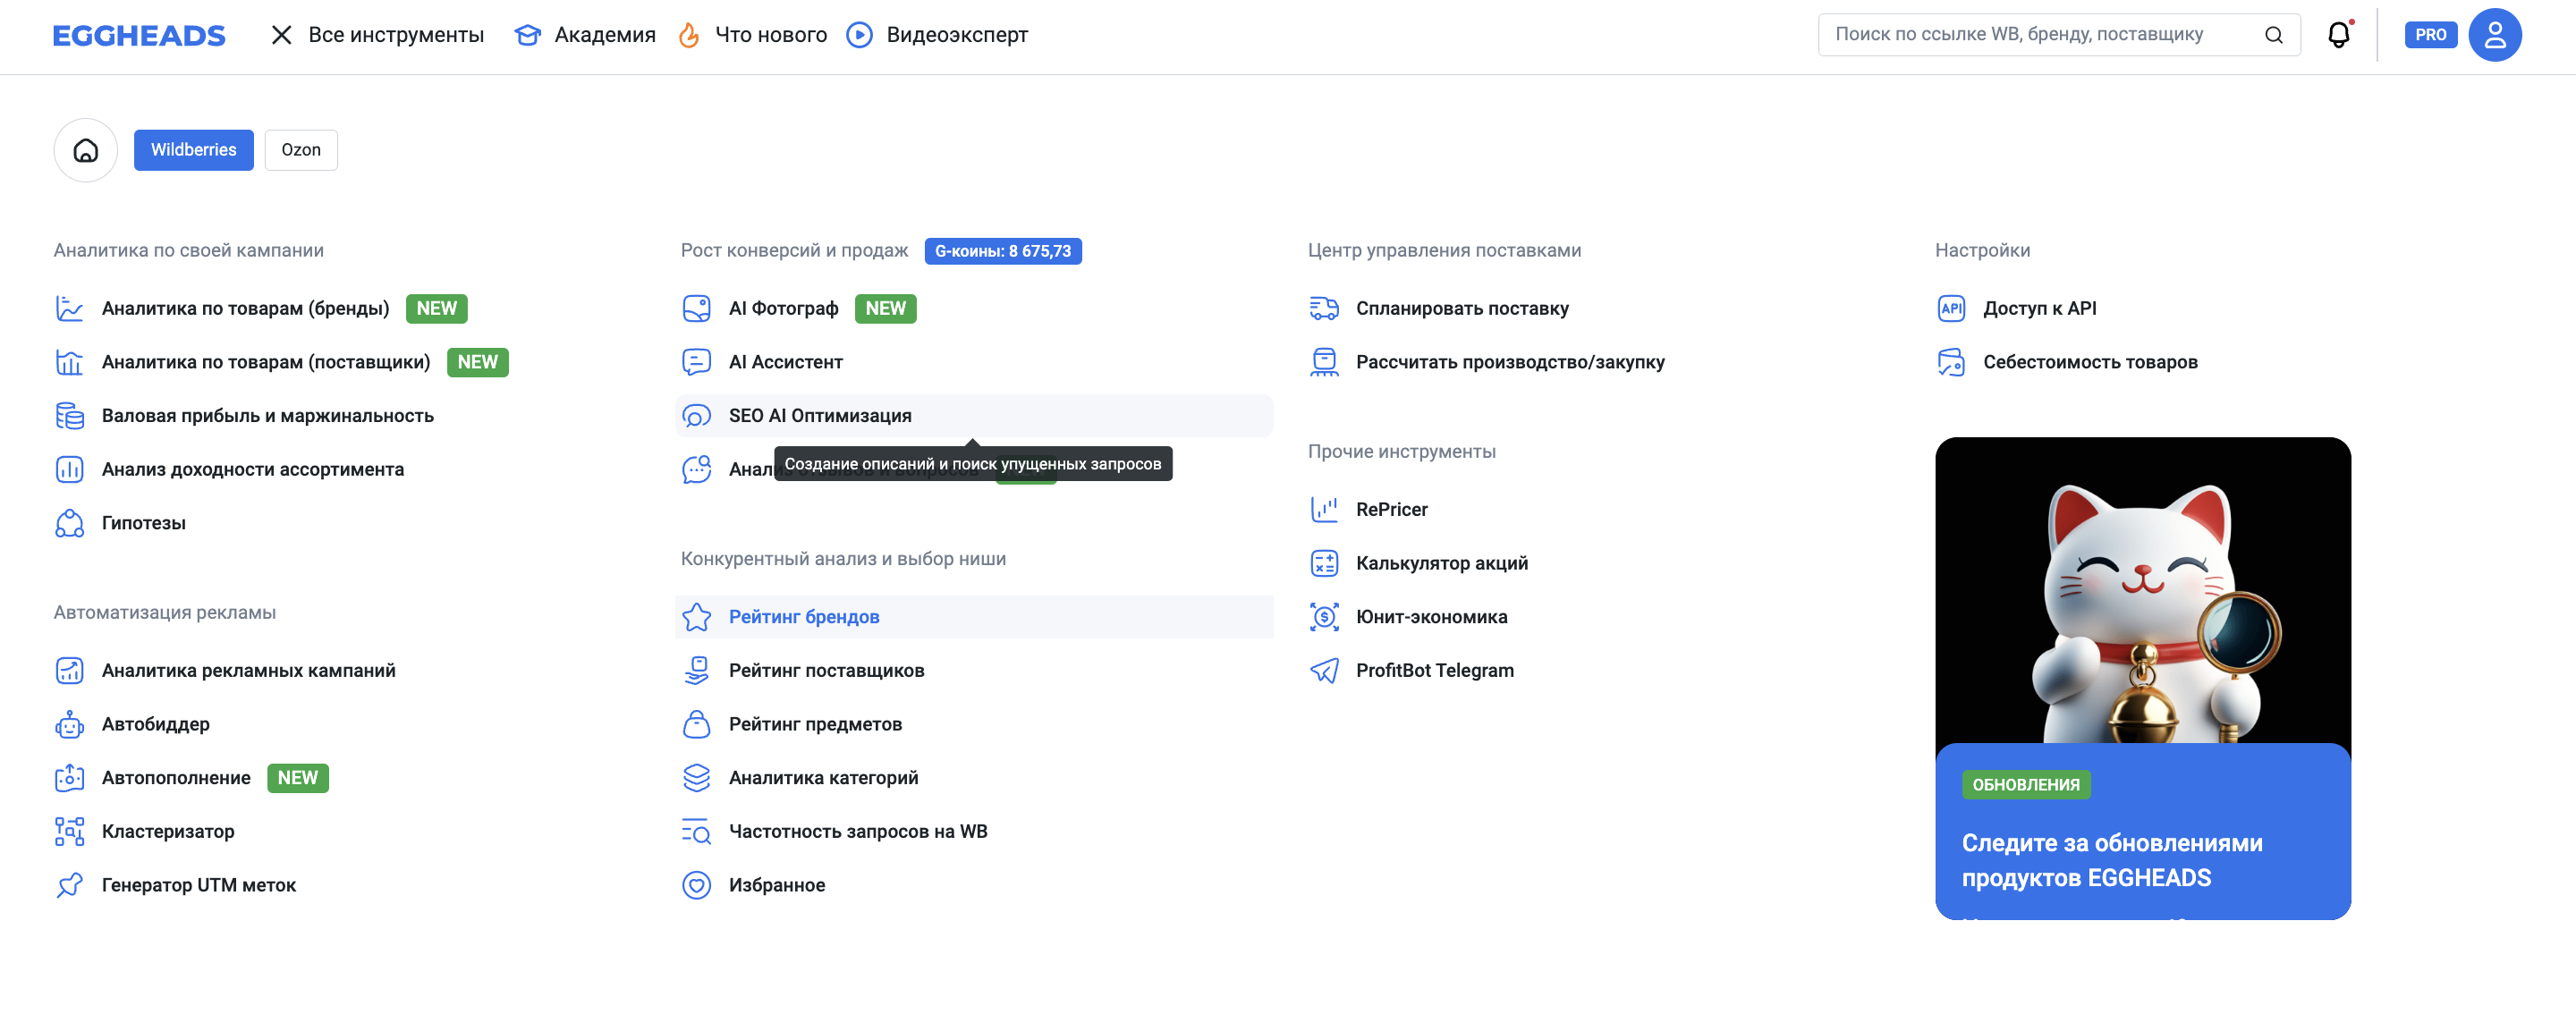
Task: Close the tools menu with X icon
Action: (282, 35)
